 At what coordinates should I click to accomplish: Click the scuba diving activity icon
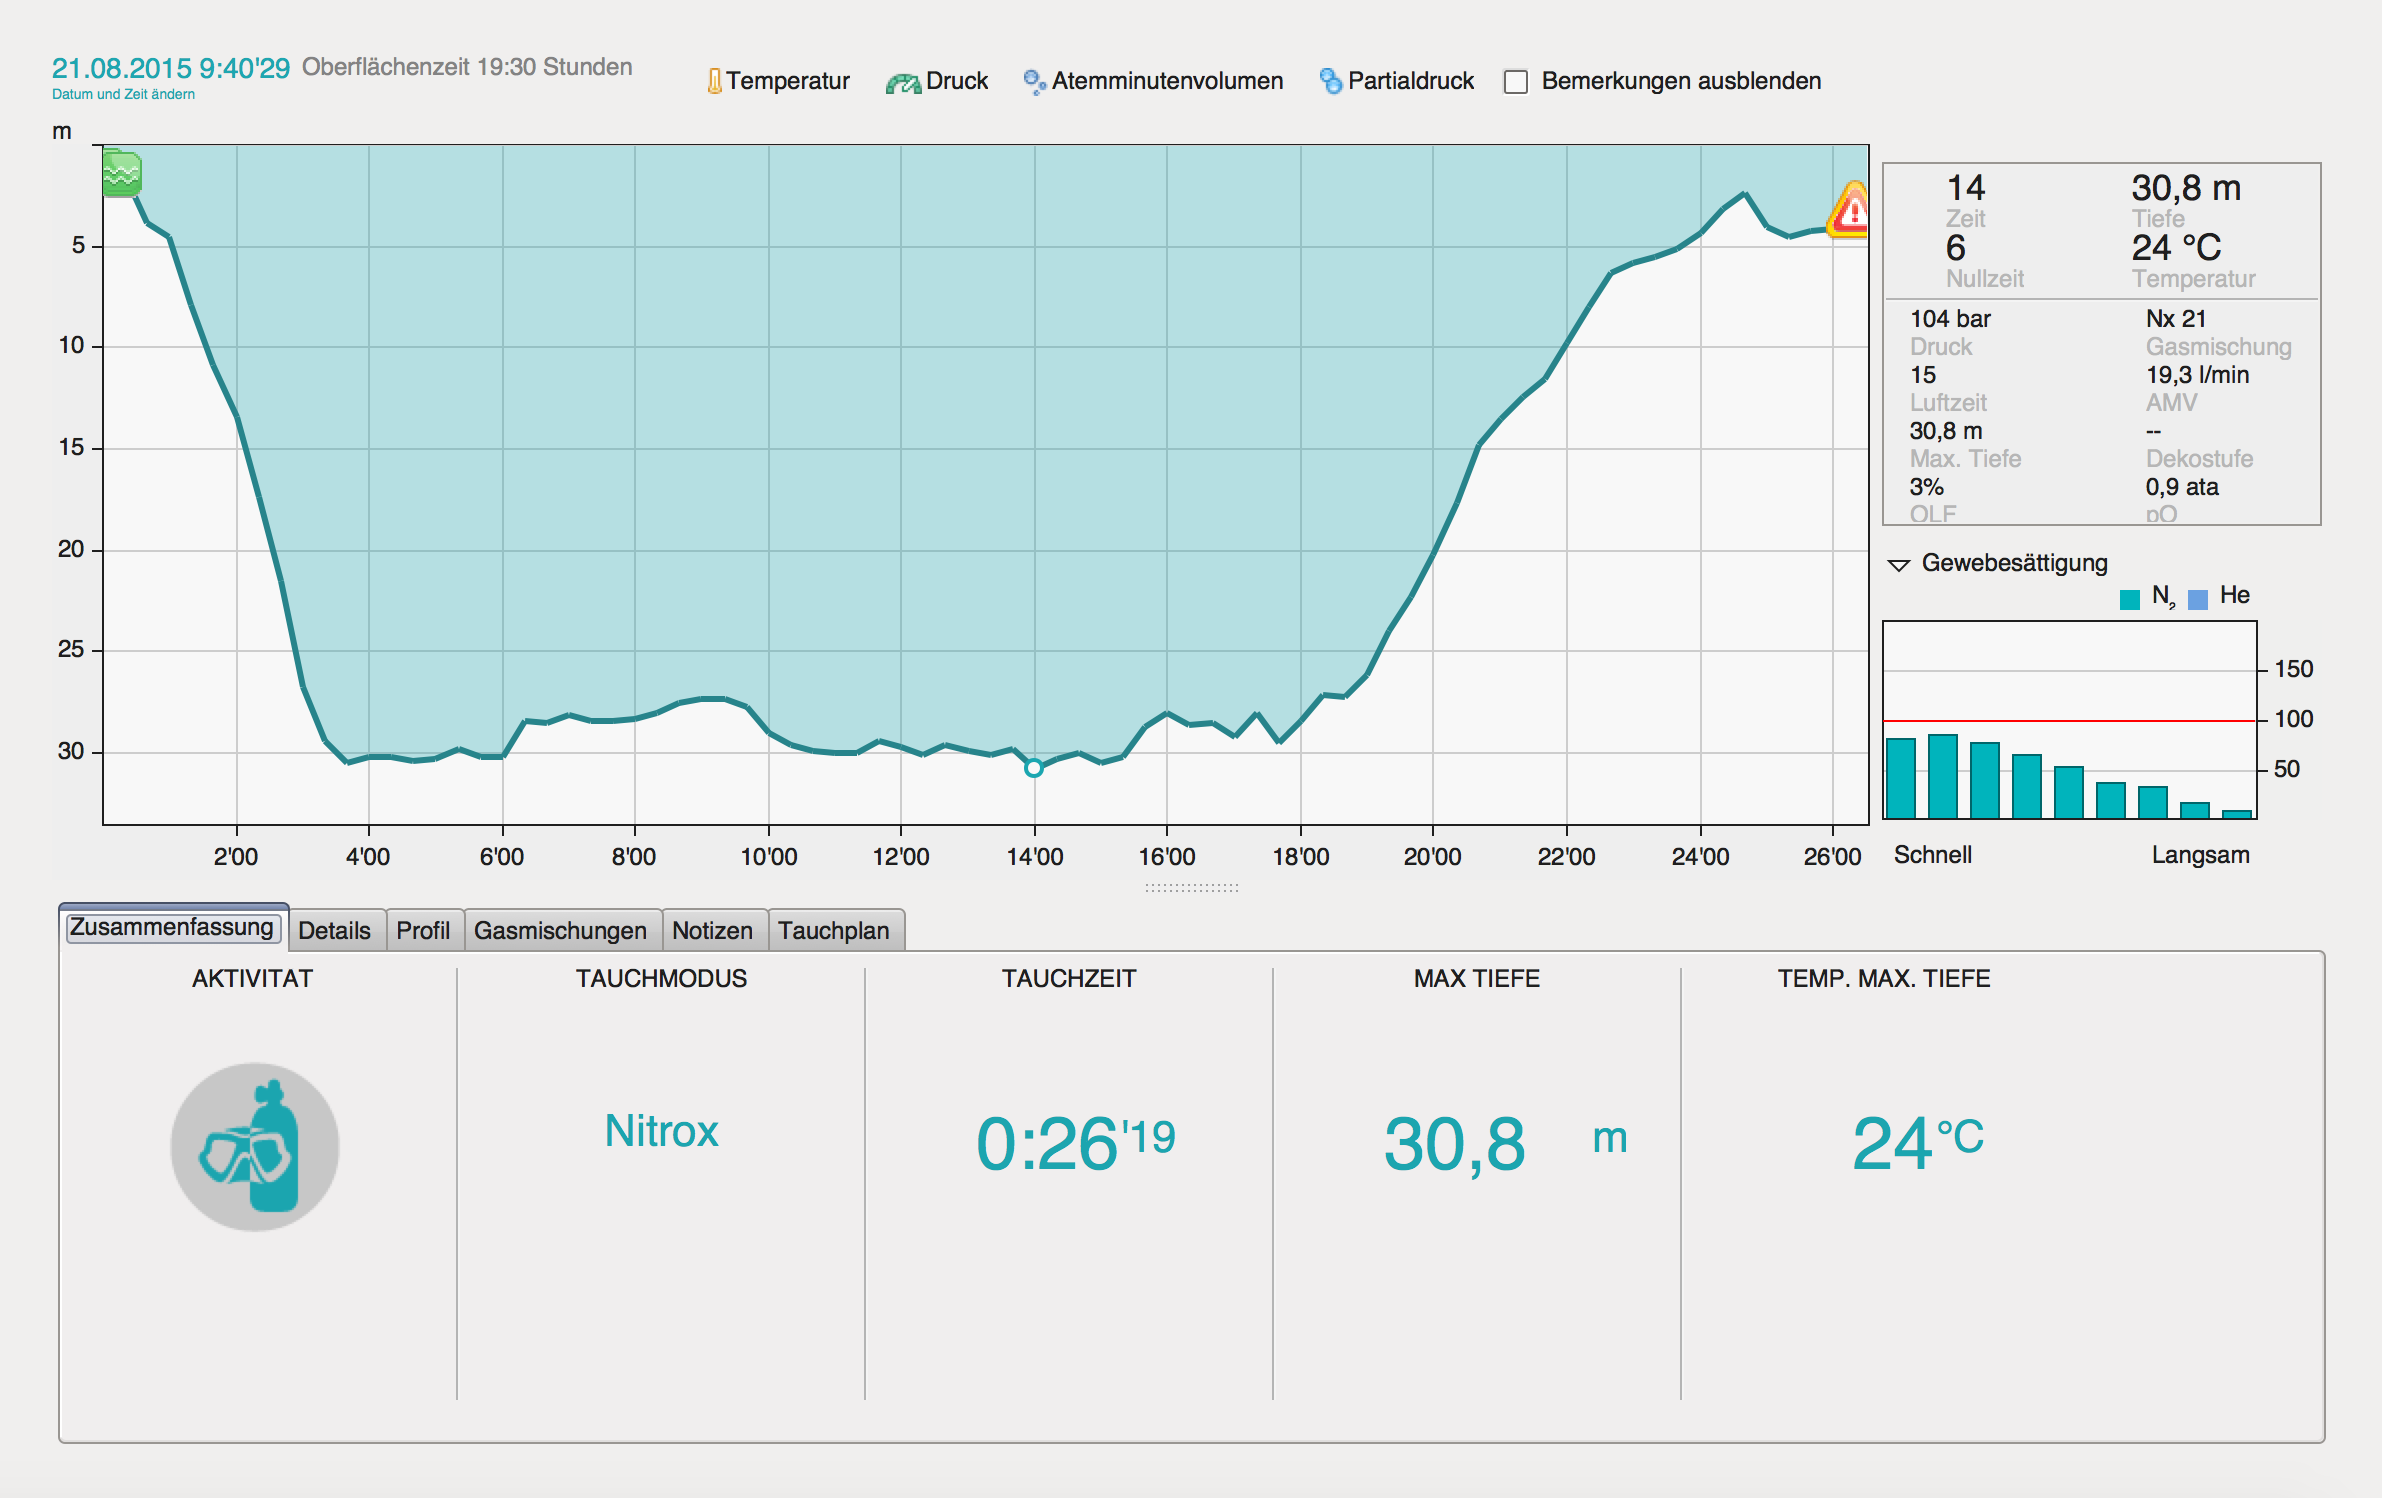point(254,1146)
